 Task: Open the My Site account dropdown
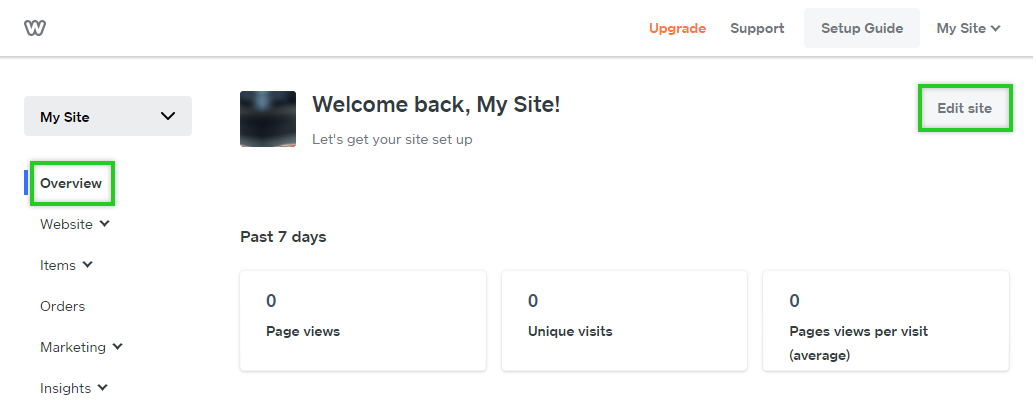coord(968,28)
